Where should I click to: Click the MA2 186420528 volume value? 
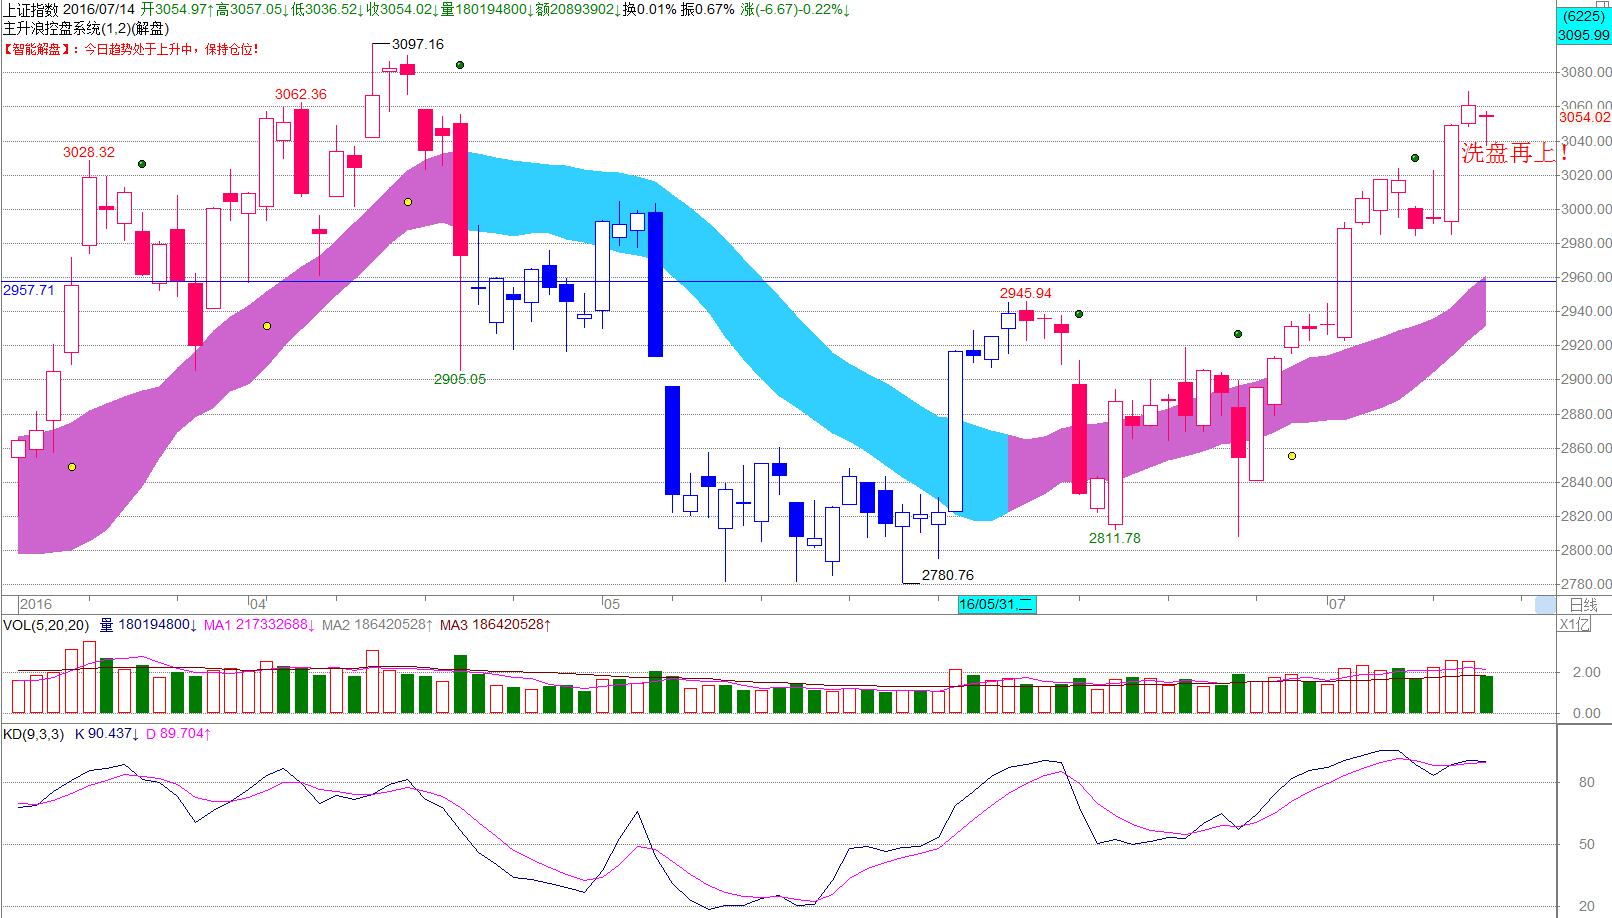click(377, 625)
